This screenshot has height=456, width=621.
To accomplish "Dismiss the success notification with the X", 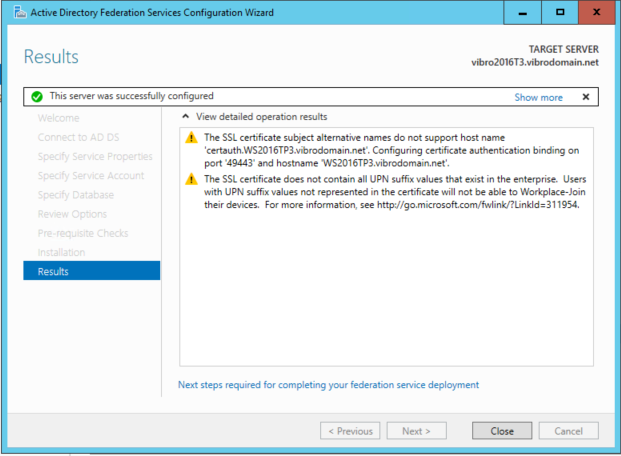I will click(x=586, y=97).
